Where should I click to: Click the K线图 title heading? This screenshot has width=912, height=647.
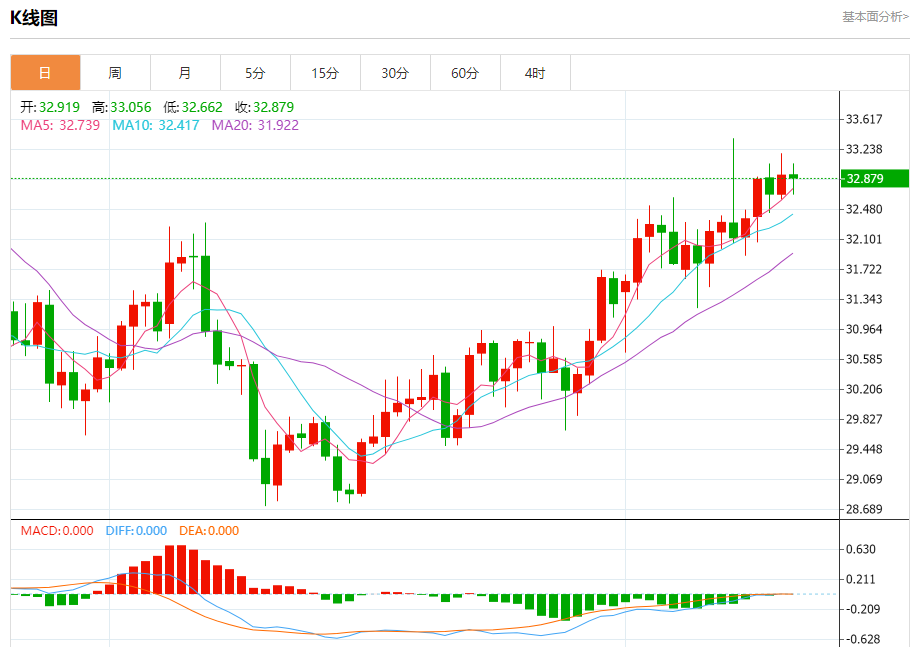[34, 18]
